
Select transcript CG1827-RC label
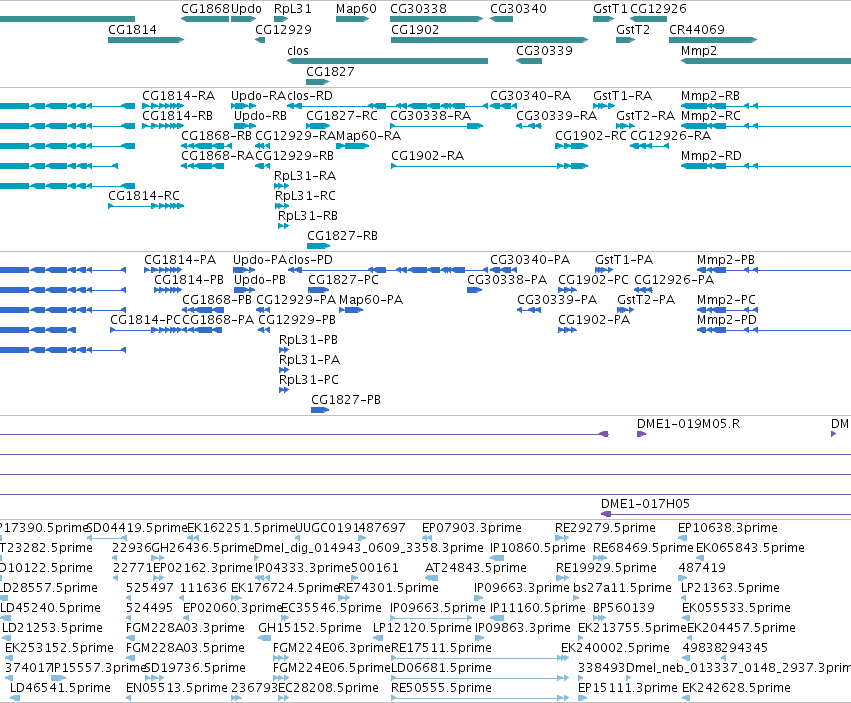coord(342,116)
